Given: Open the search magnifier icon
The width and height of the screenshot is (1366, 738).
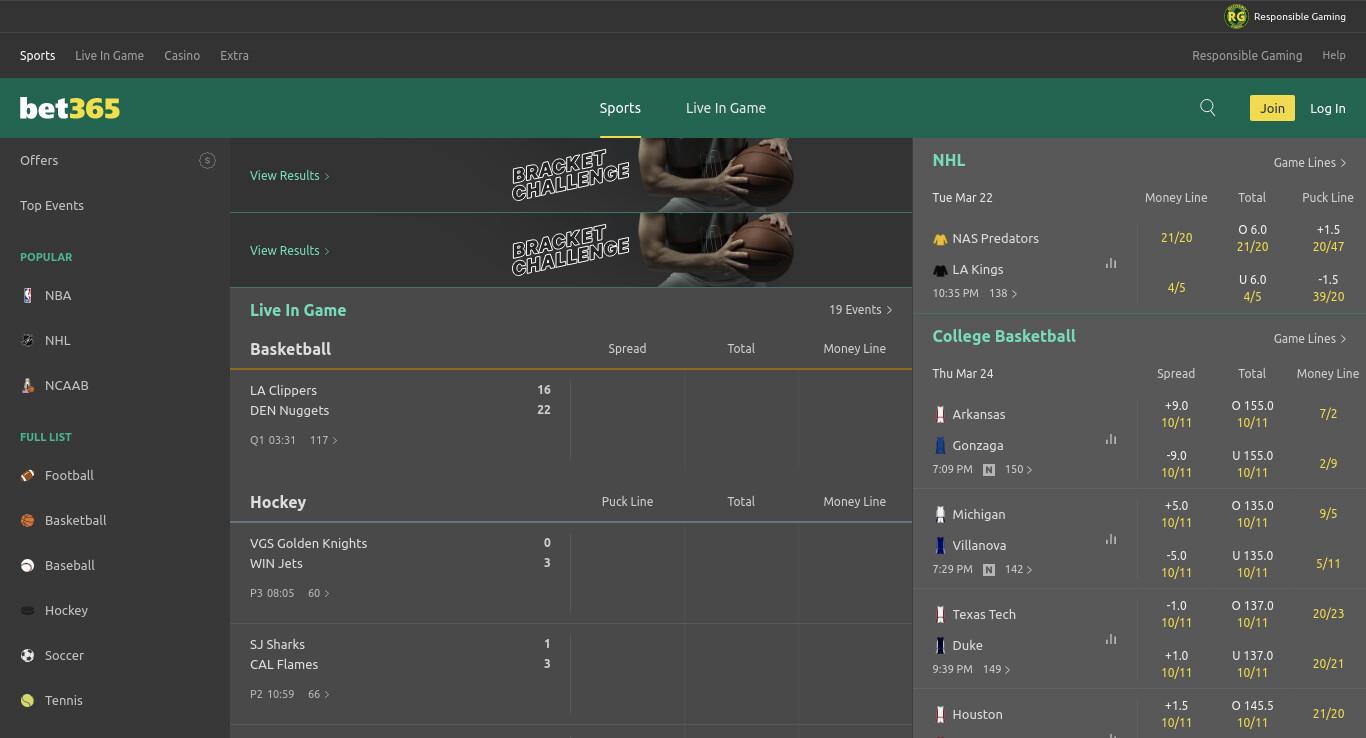Looking at the screenshot, I should coord(1208,108).
